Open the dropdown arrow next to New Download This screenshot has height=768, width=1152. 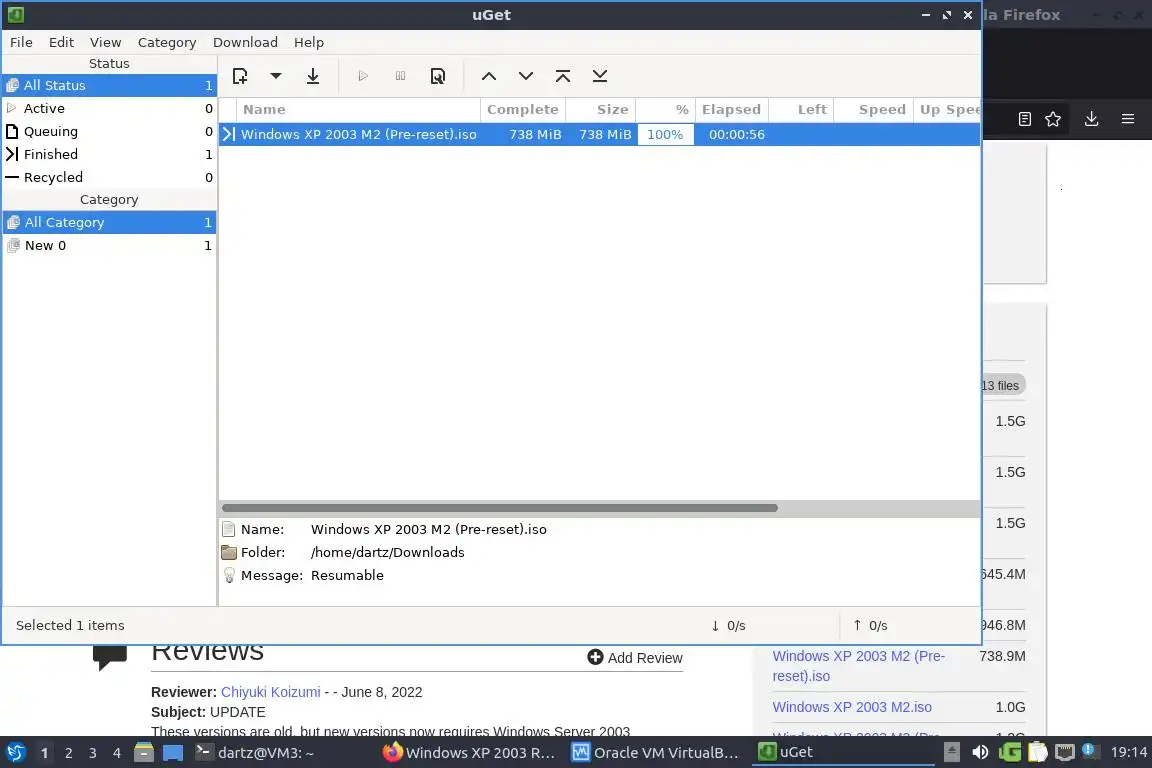click(276, 76)
